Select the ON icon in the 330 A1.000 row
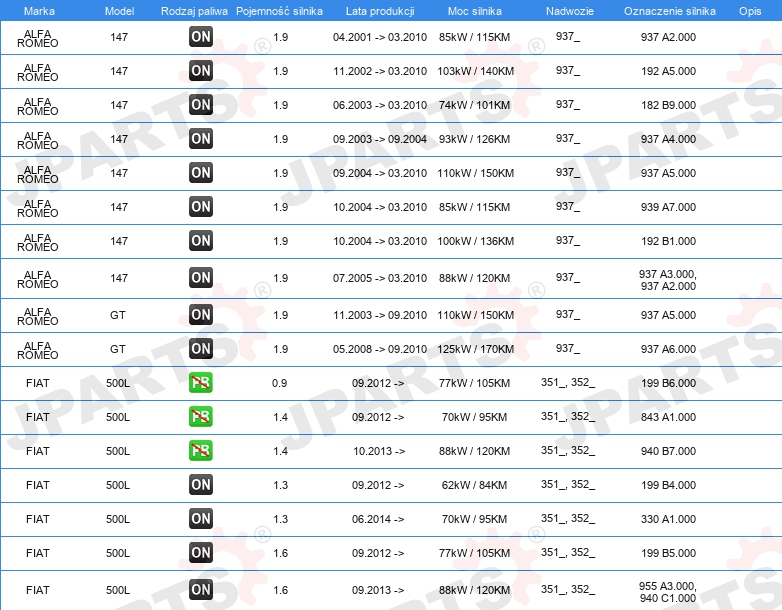The width and height of the screenshot is (782, 610). [201, 519]
